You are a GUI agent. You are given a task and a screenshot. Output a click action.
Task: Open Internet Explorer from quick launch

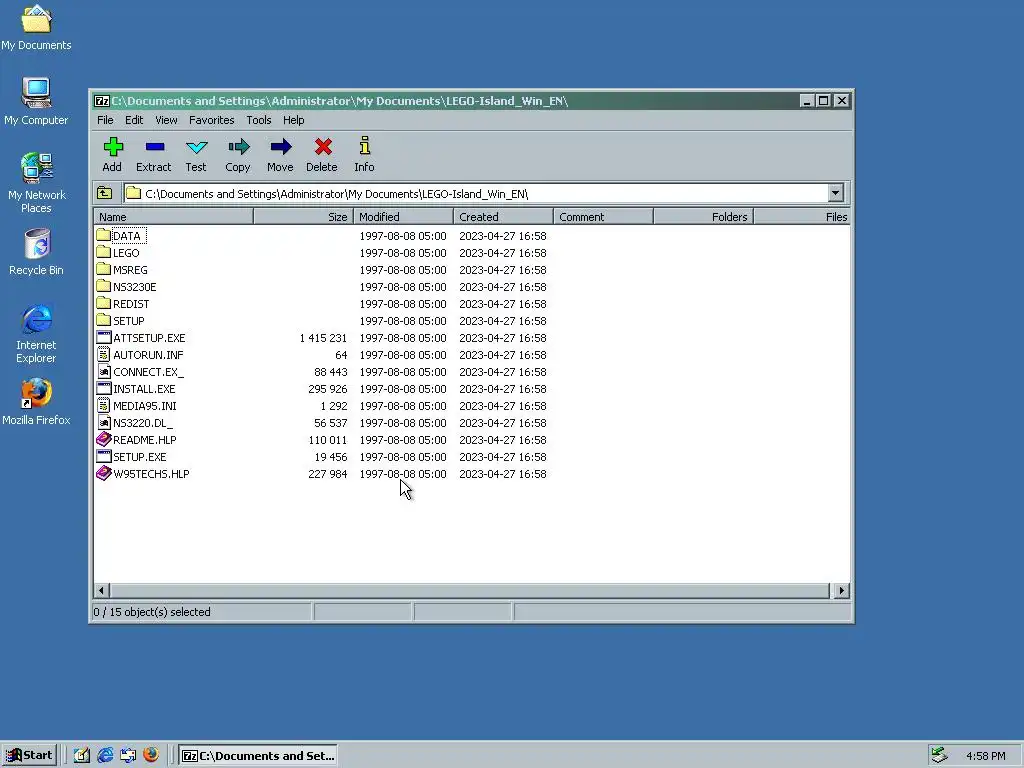point(105,755)
